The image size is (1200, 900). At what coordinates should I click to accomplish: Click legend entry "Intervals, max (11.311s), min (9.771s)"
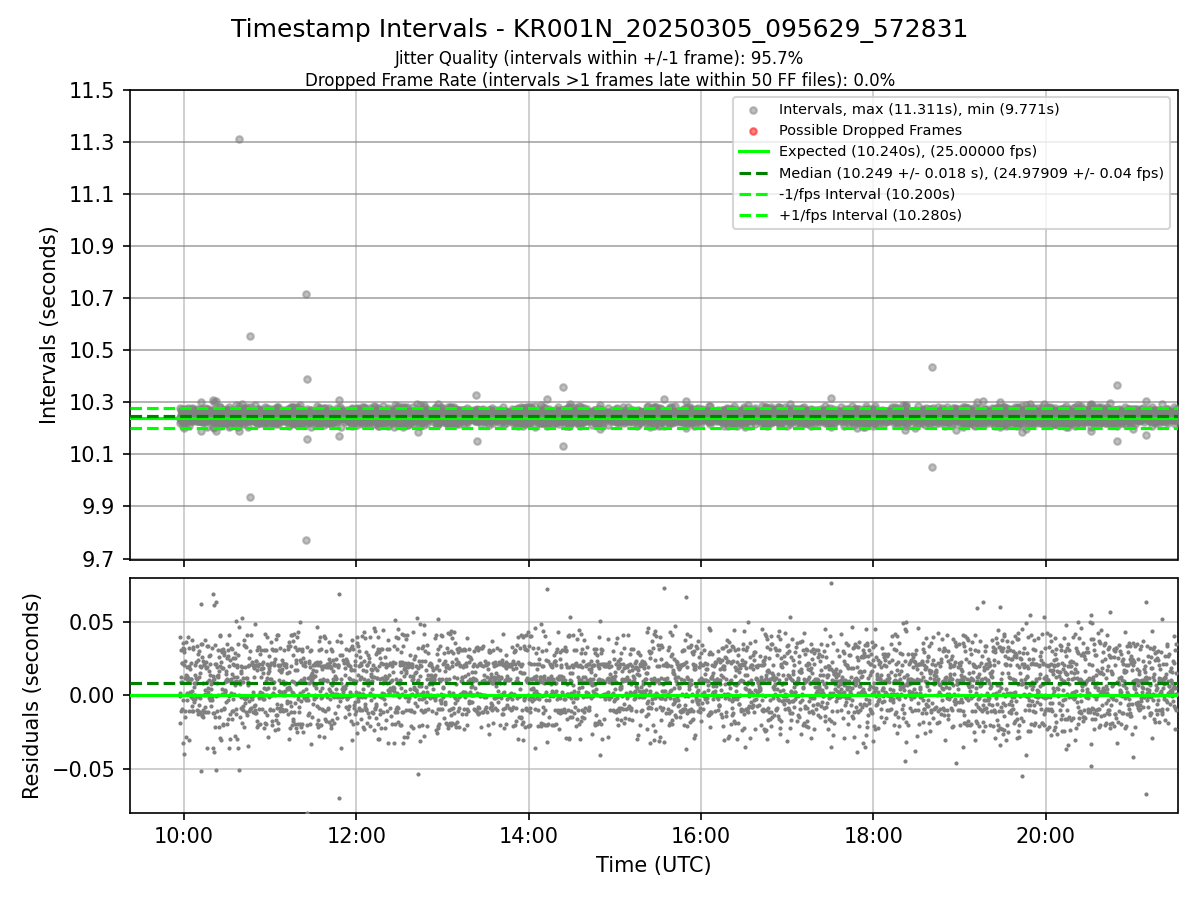[x=919, y=109]
